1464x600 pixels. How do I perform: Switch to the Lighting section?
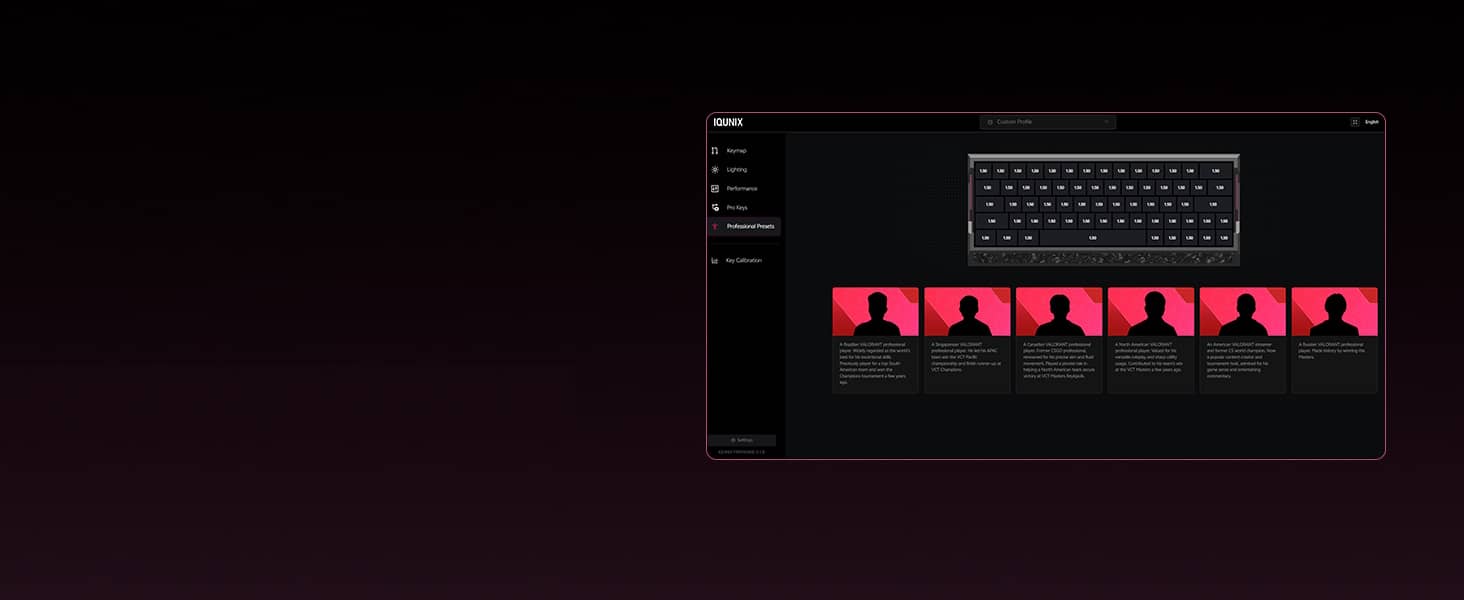tap(737, 170)
